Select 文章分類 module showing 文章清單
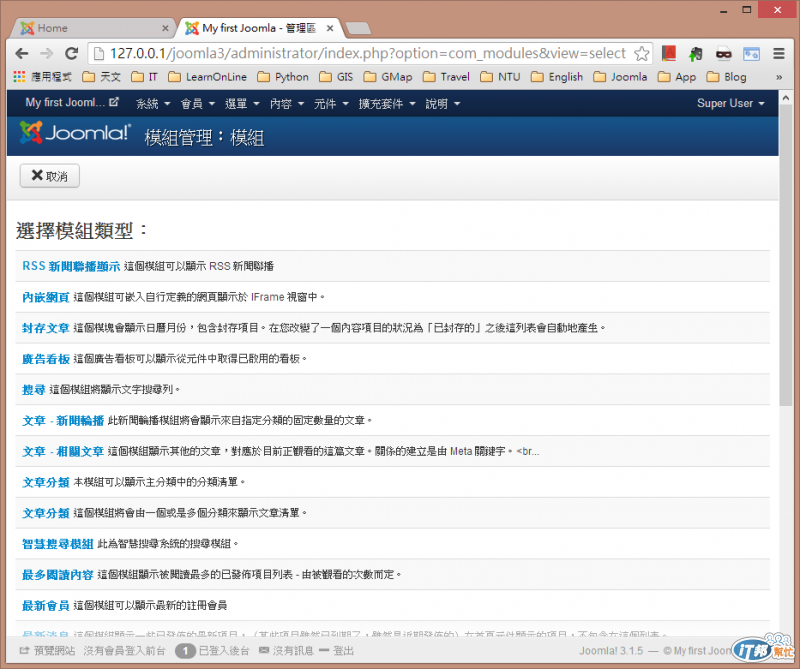The image size is (800, 669). pyautogui.click(x=46, y=513)
